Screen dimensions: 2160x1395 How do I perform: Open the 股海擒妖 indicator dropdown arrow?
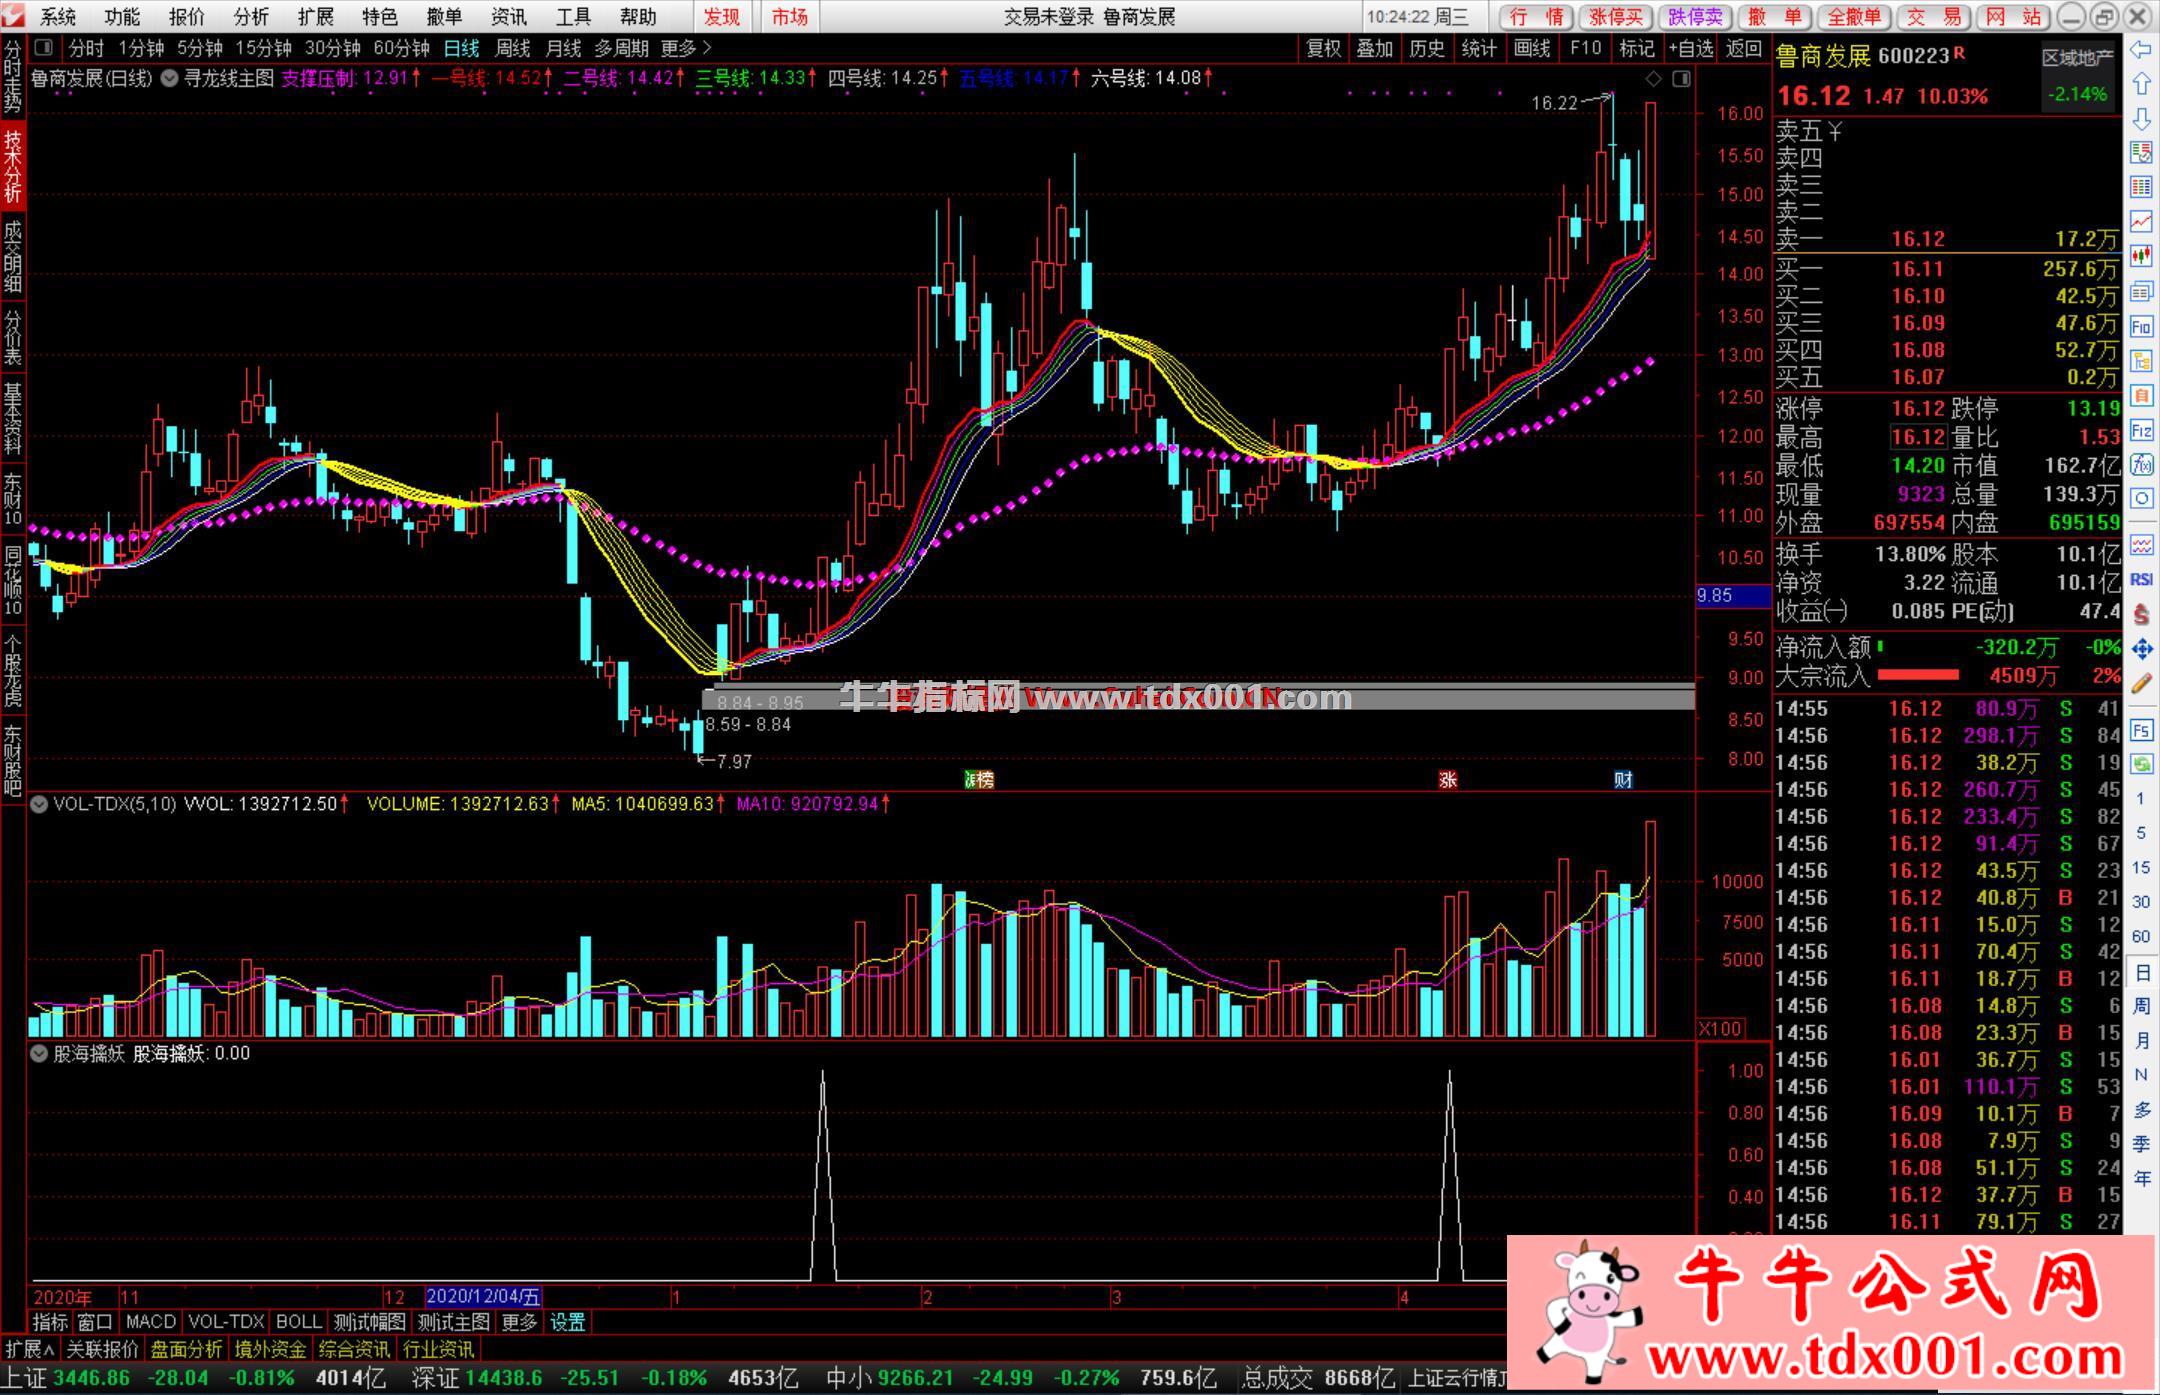point(39,1053)
